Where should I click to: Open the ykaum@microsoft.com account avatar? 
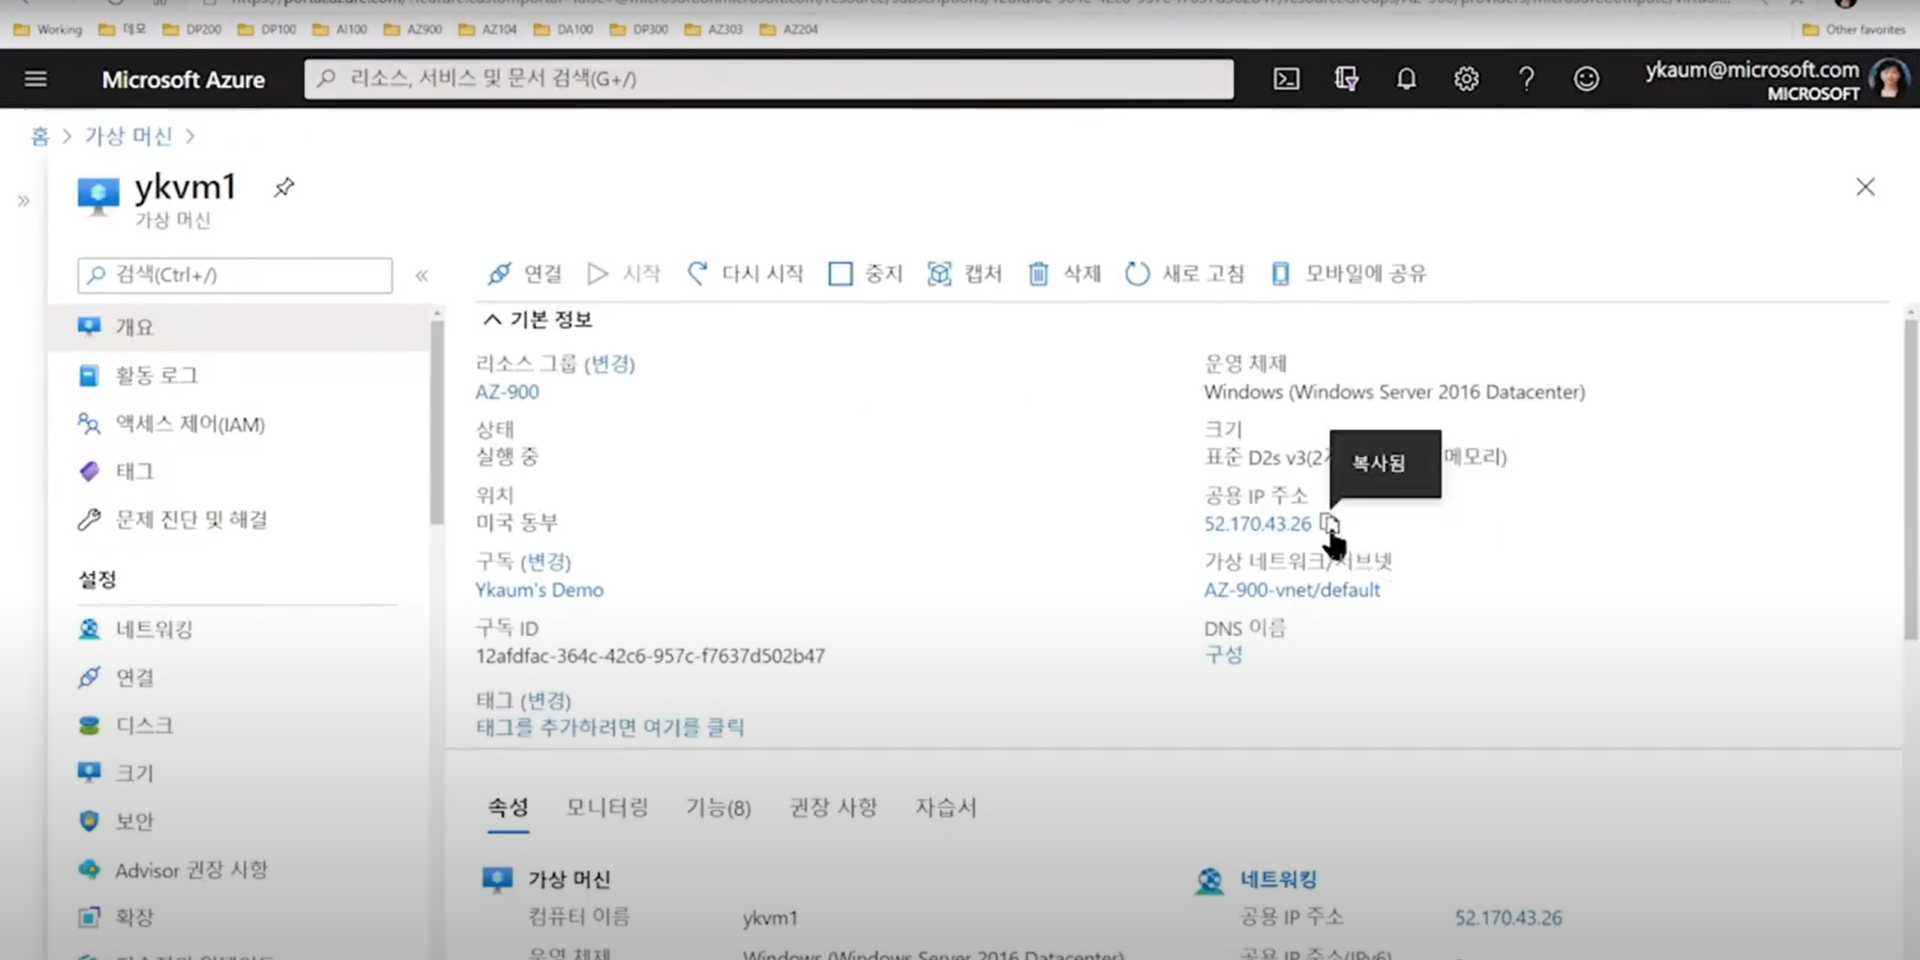(1889, 79)
